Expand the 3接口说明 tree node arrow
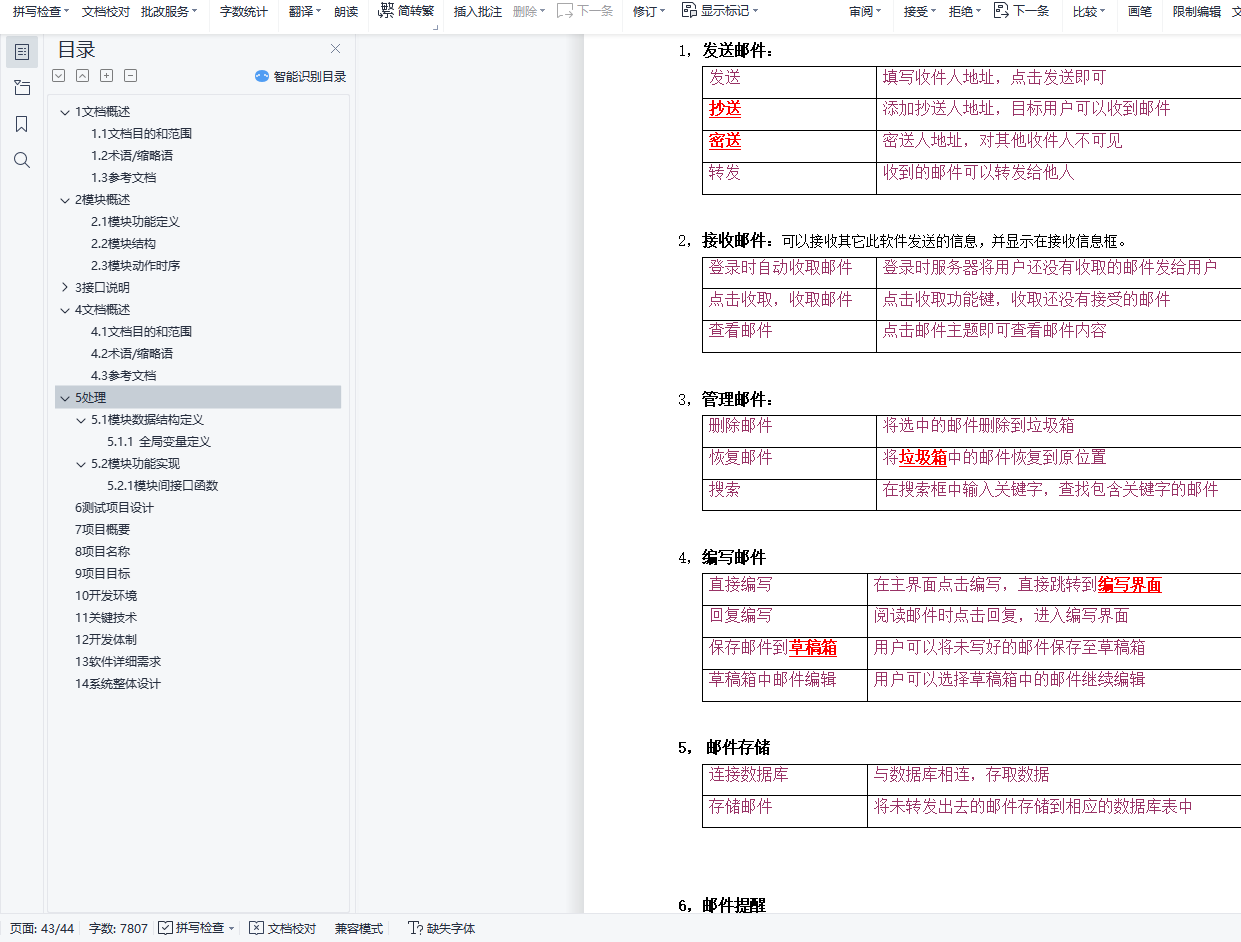The width and height of the screenshot is (1241, 942). click(x=65, y=288)
